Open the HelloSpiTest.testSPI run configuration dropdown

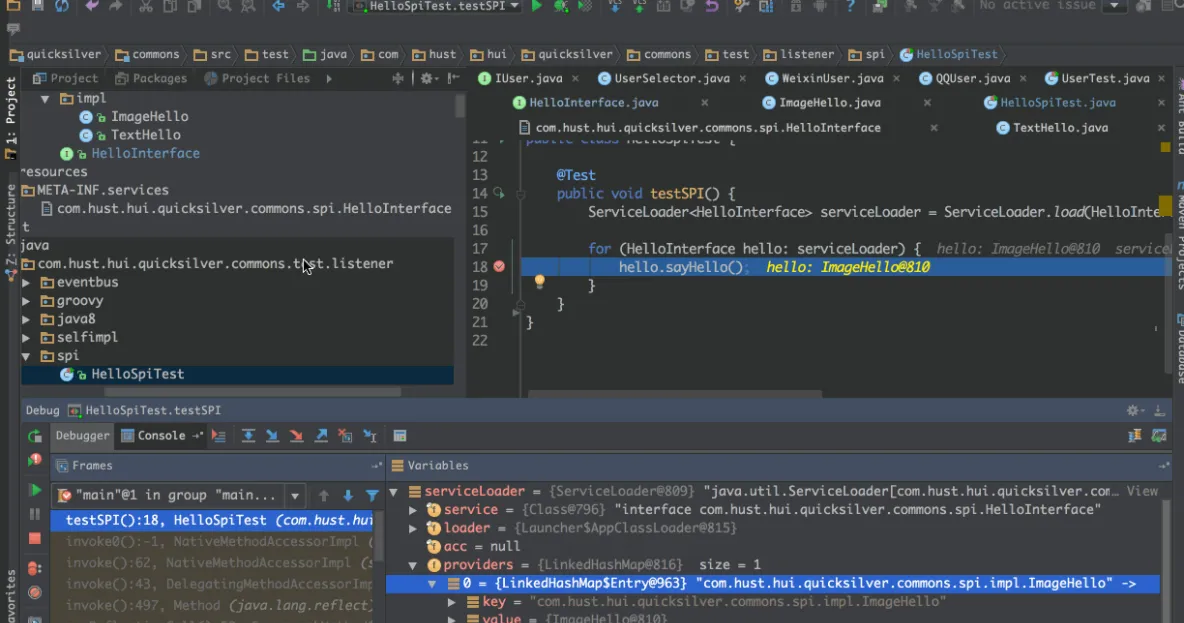[437, 6]
